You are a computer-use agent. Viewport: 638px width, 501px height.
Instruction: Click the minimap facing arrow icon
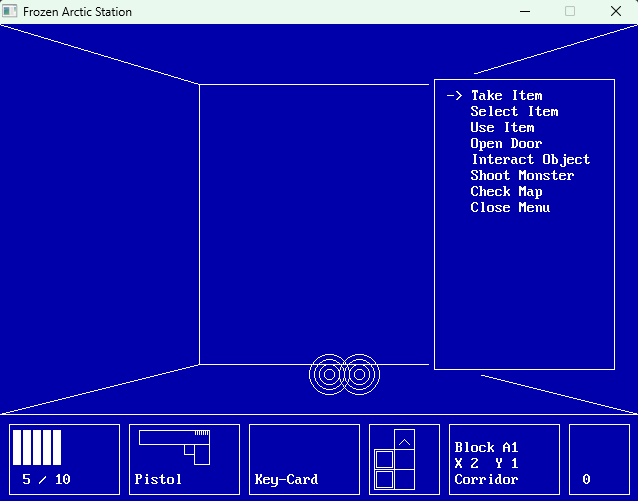coord(404,442)
